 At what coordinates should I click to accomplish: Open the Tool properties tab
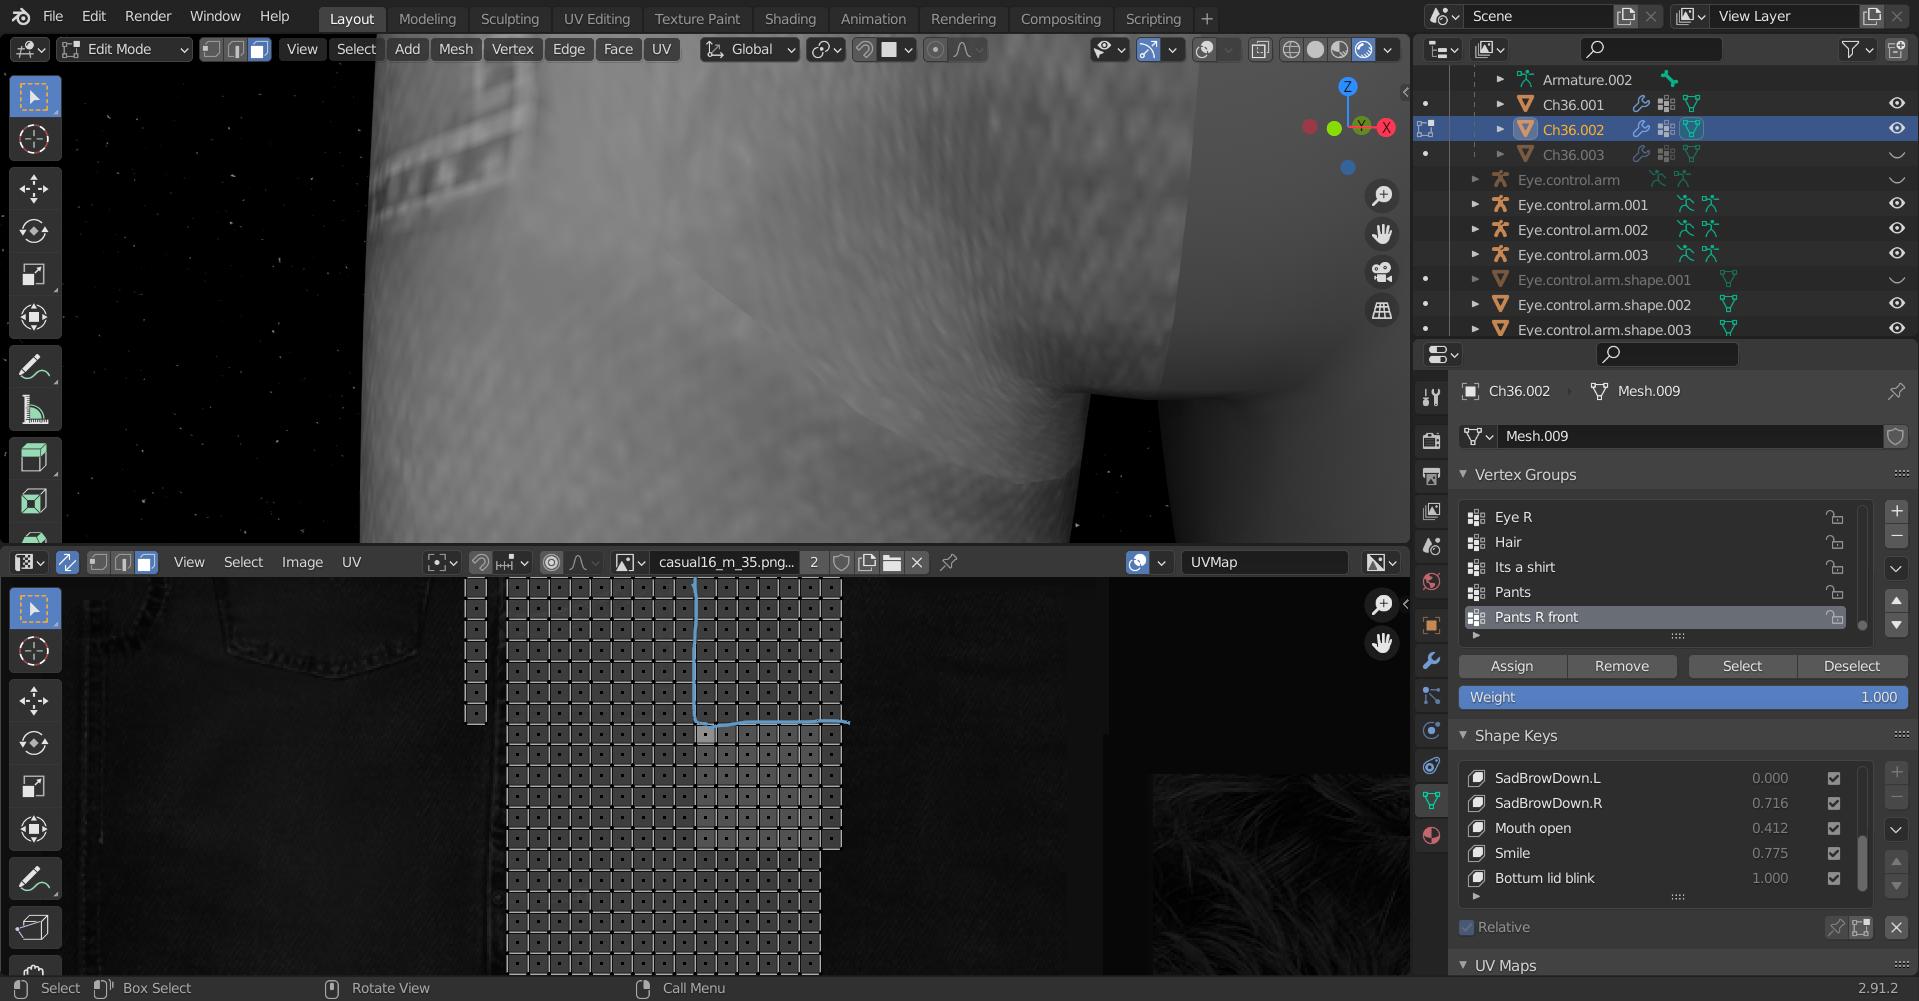pyautogui.click(x=1431, y=397)
